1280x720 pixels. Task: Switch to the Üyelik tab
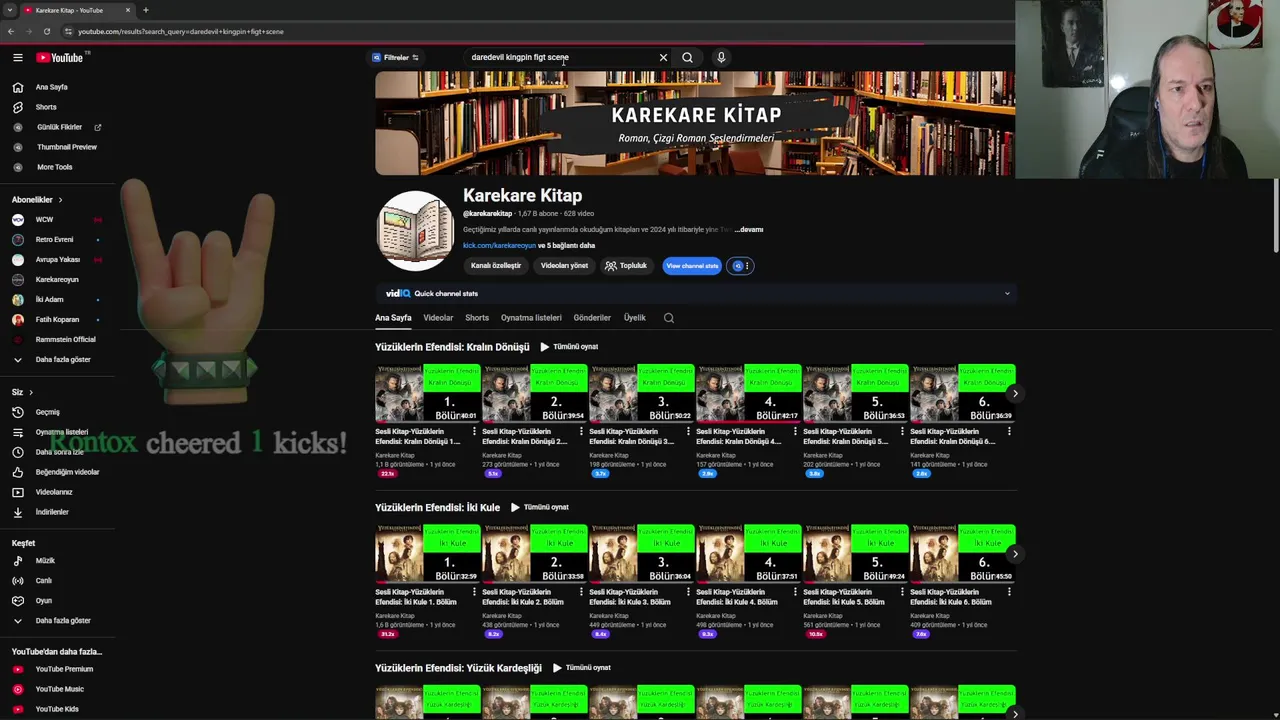click(635, 318)
